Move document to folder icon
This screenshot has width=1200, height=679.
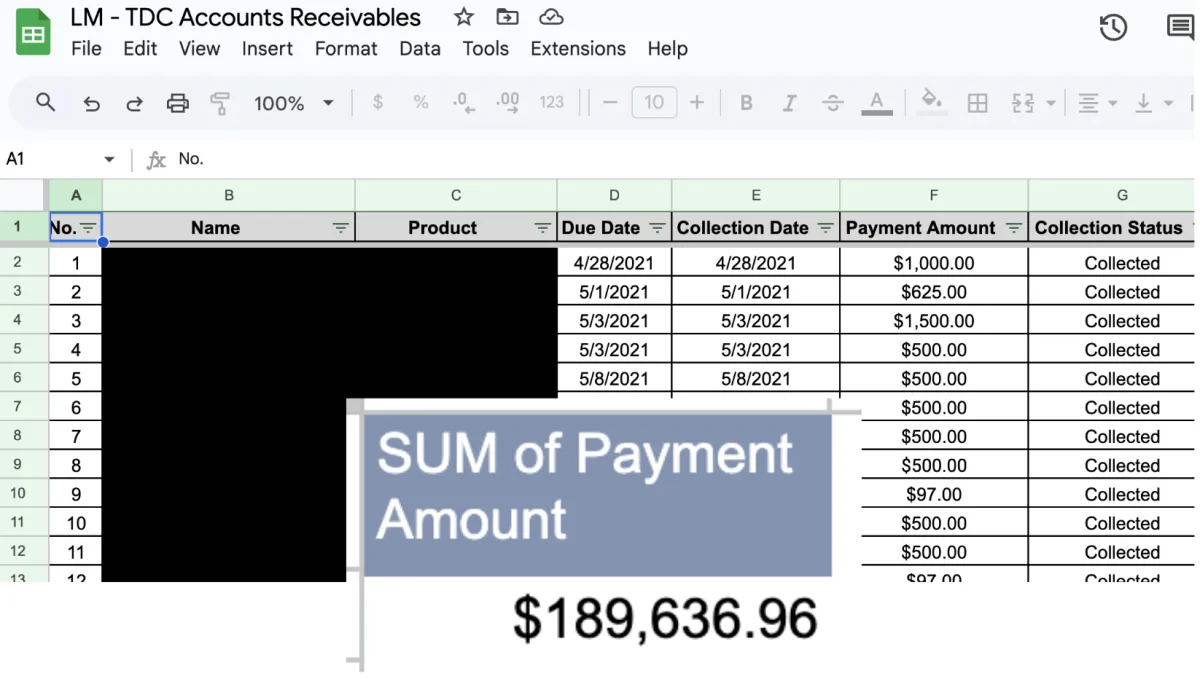pyautogui.click(x=508, y=17)
